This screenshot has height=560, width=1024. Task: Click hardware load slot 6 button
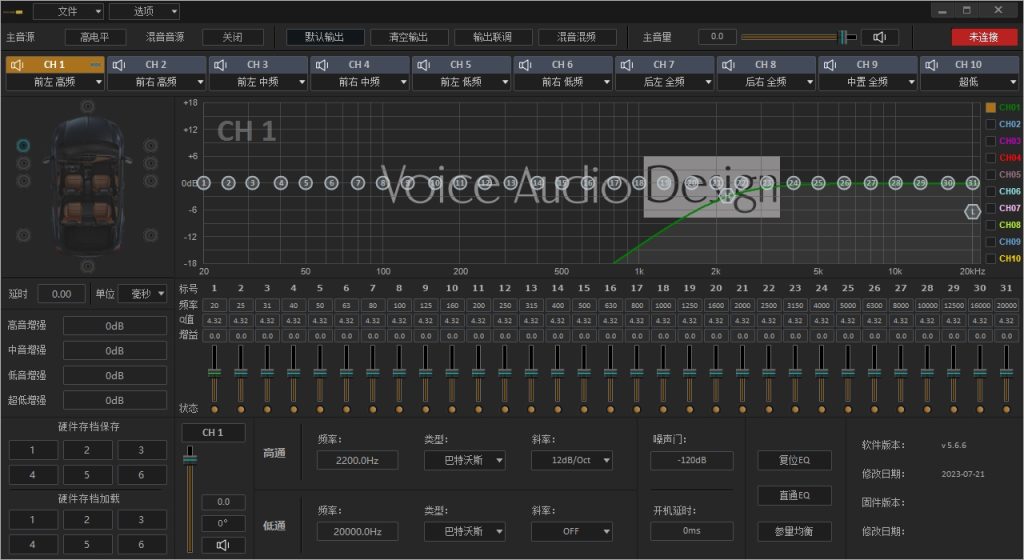pos(141,544)
